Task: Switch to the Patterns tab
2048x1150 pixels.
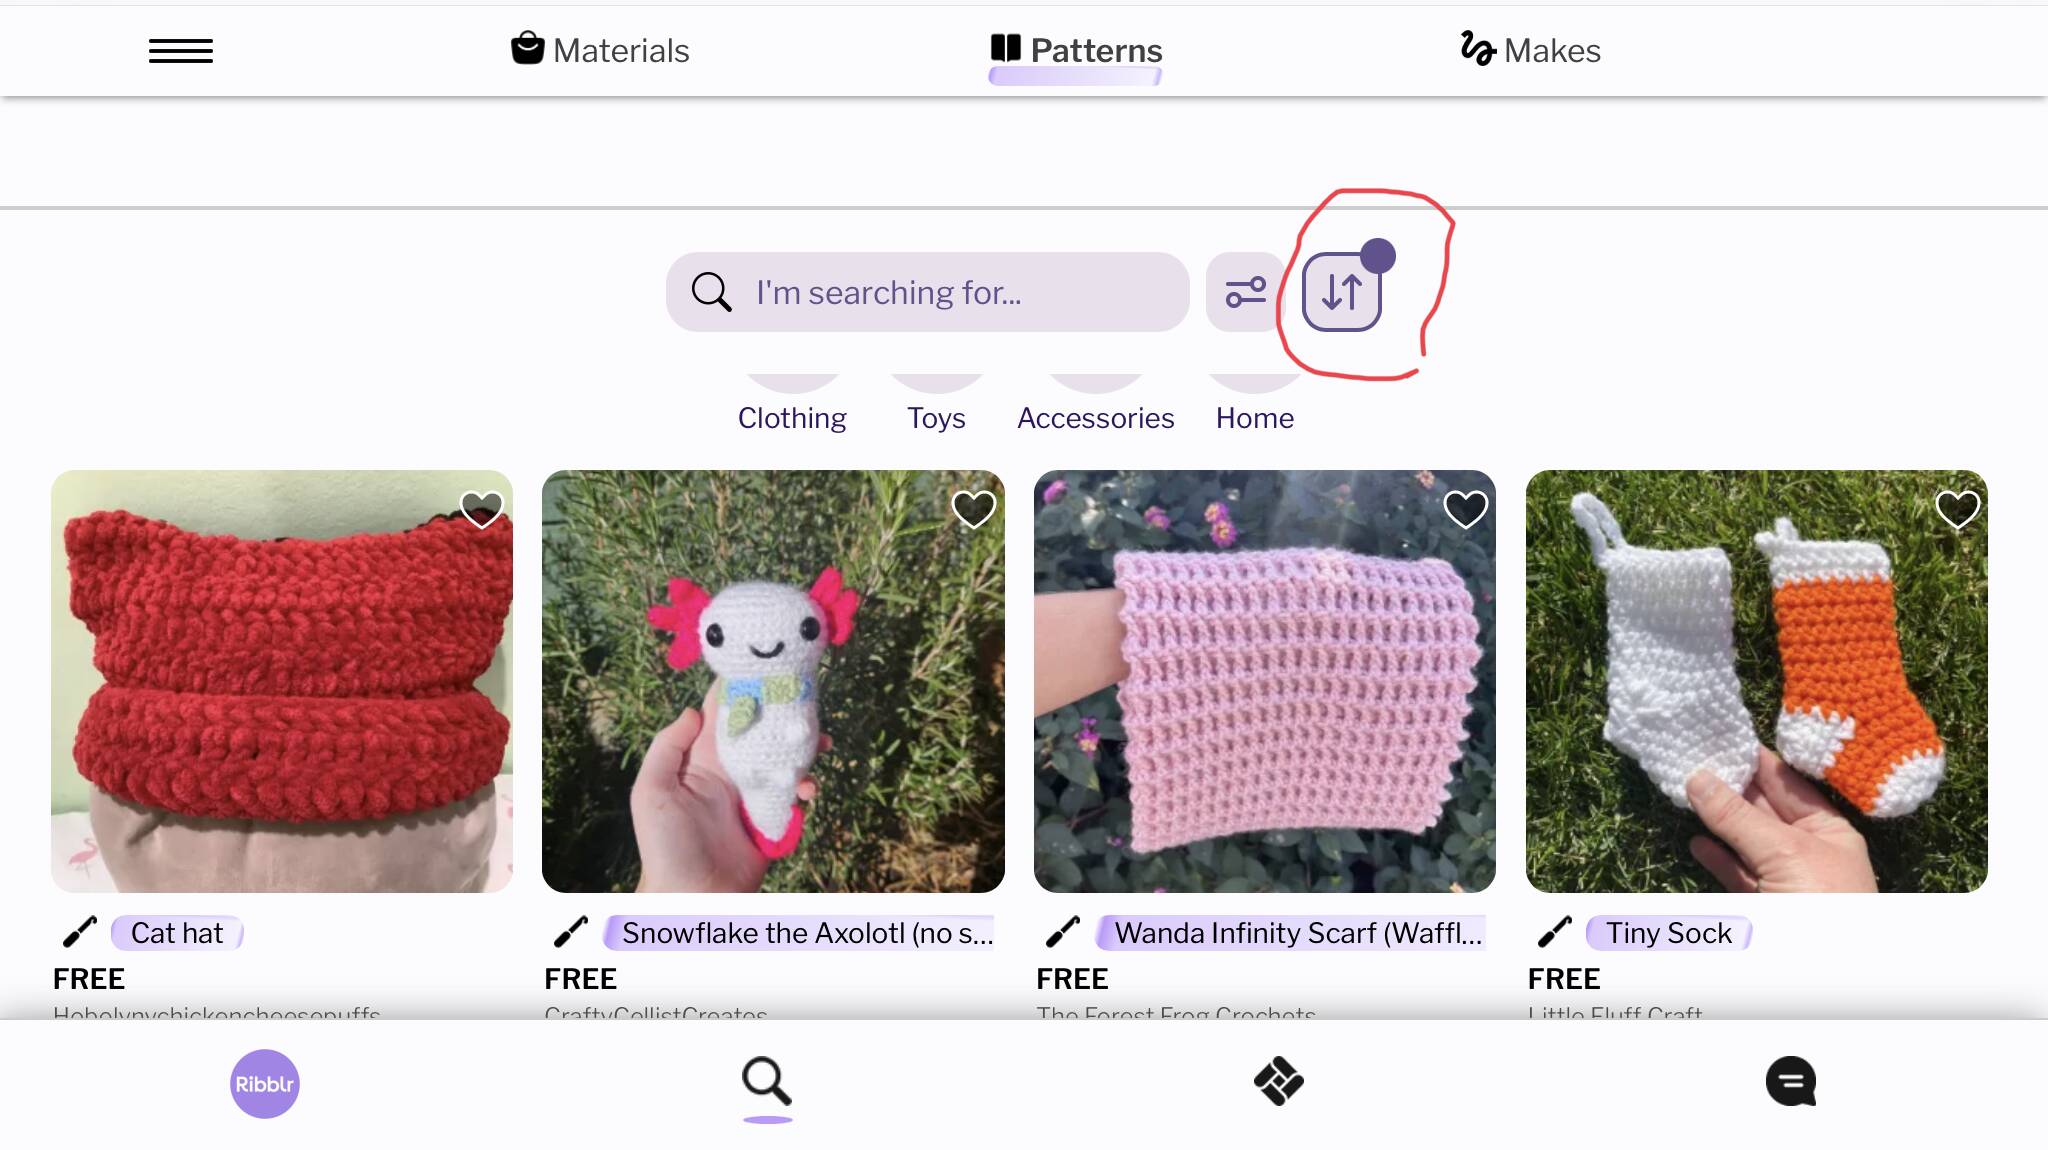Action: [1076, 50]
